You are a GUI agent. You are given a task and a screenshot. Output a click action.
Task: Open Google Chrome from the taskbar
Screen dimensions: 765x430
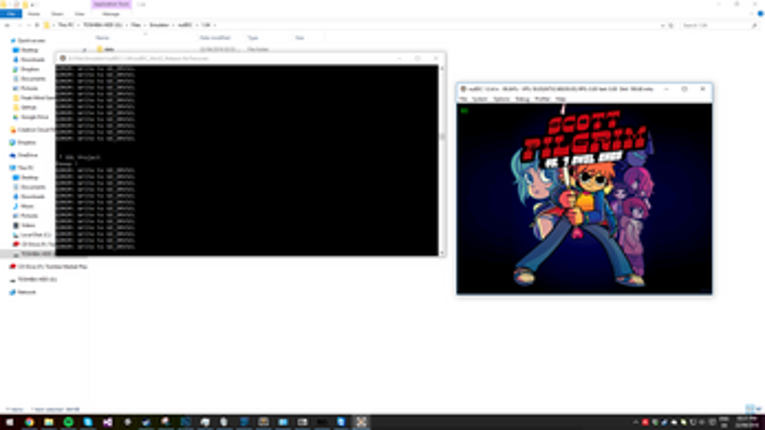pos(29,422)
